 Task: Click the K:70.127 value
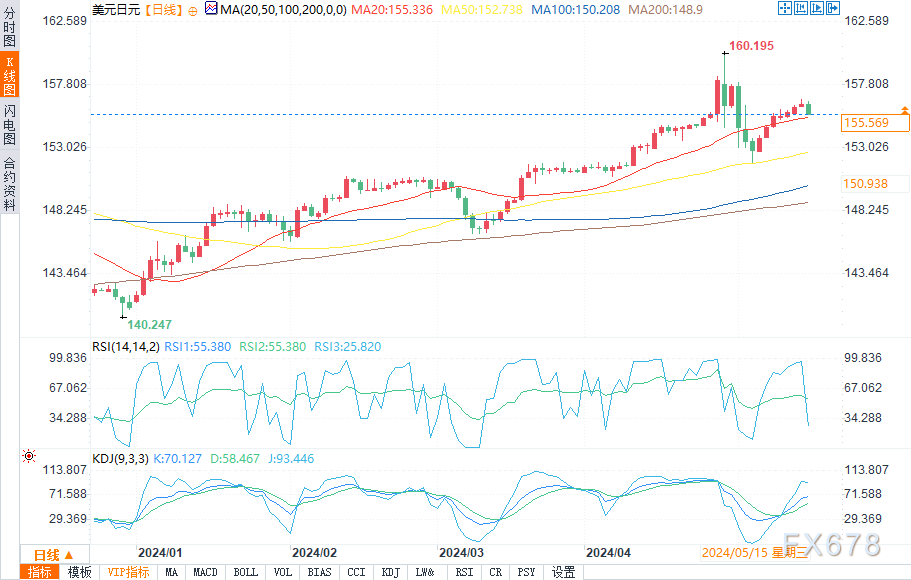[177, 459]
